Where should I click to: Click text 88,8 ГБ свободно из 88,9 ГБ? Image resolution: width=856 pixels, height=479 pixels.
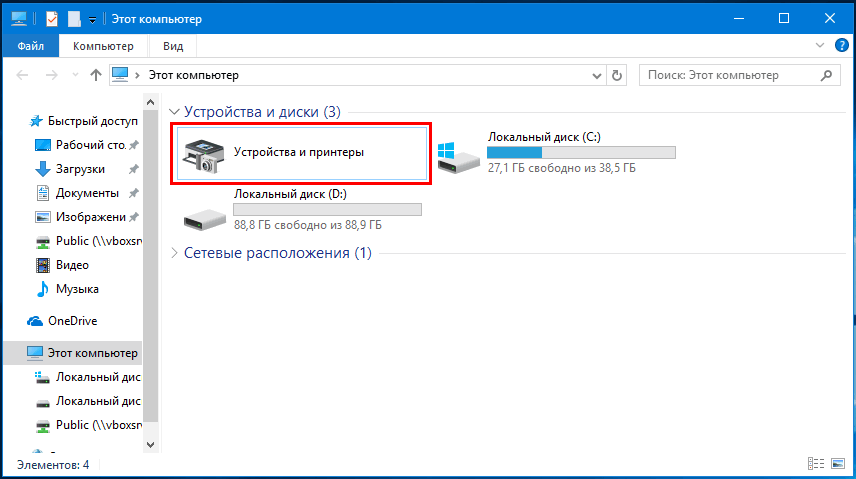pyautogui.click(x=308, y=225)
